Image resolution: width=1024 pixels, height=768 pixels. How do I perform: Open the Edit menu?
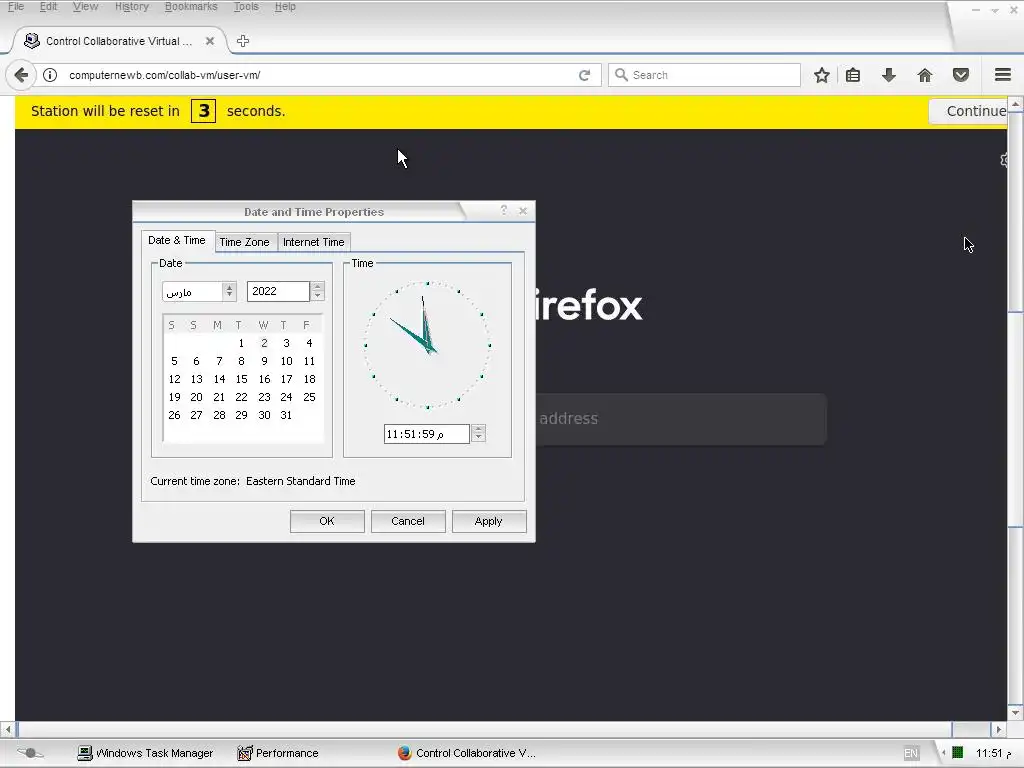pos(48,7)
